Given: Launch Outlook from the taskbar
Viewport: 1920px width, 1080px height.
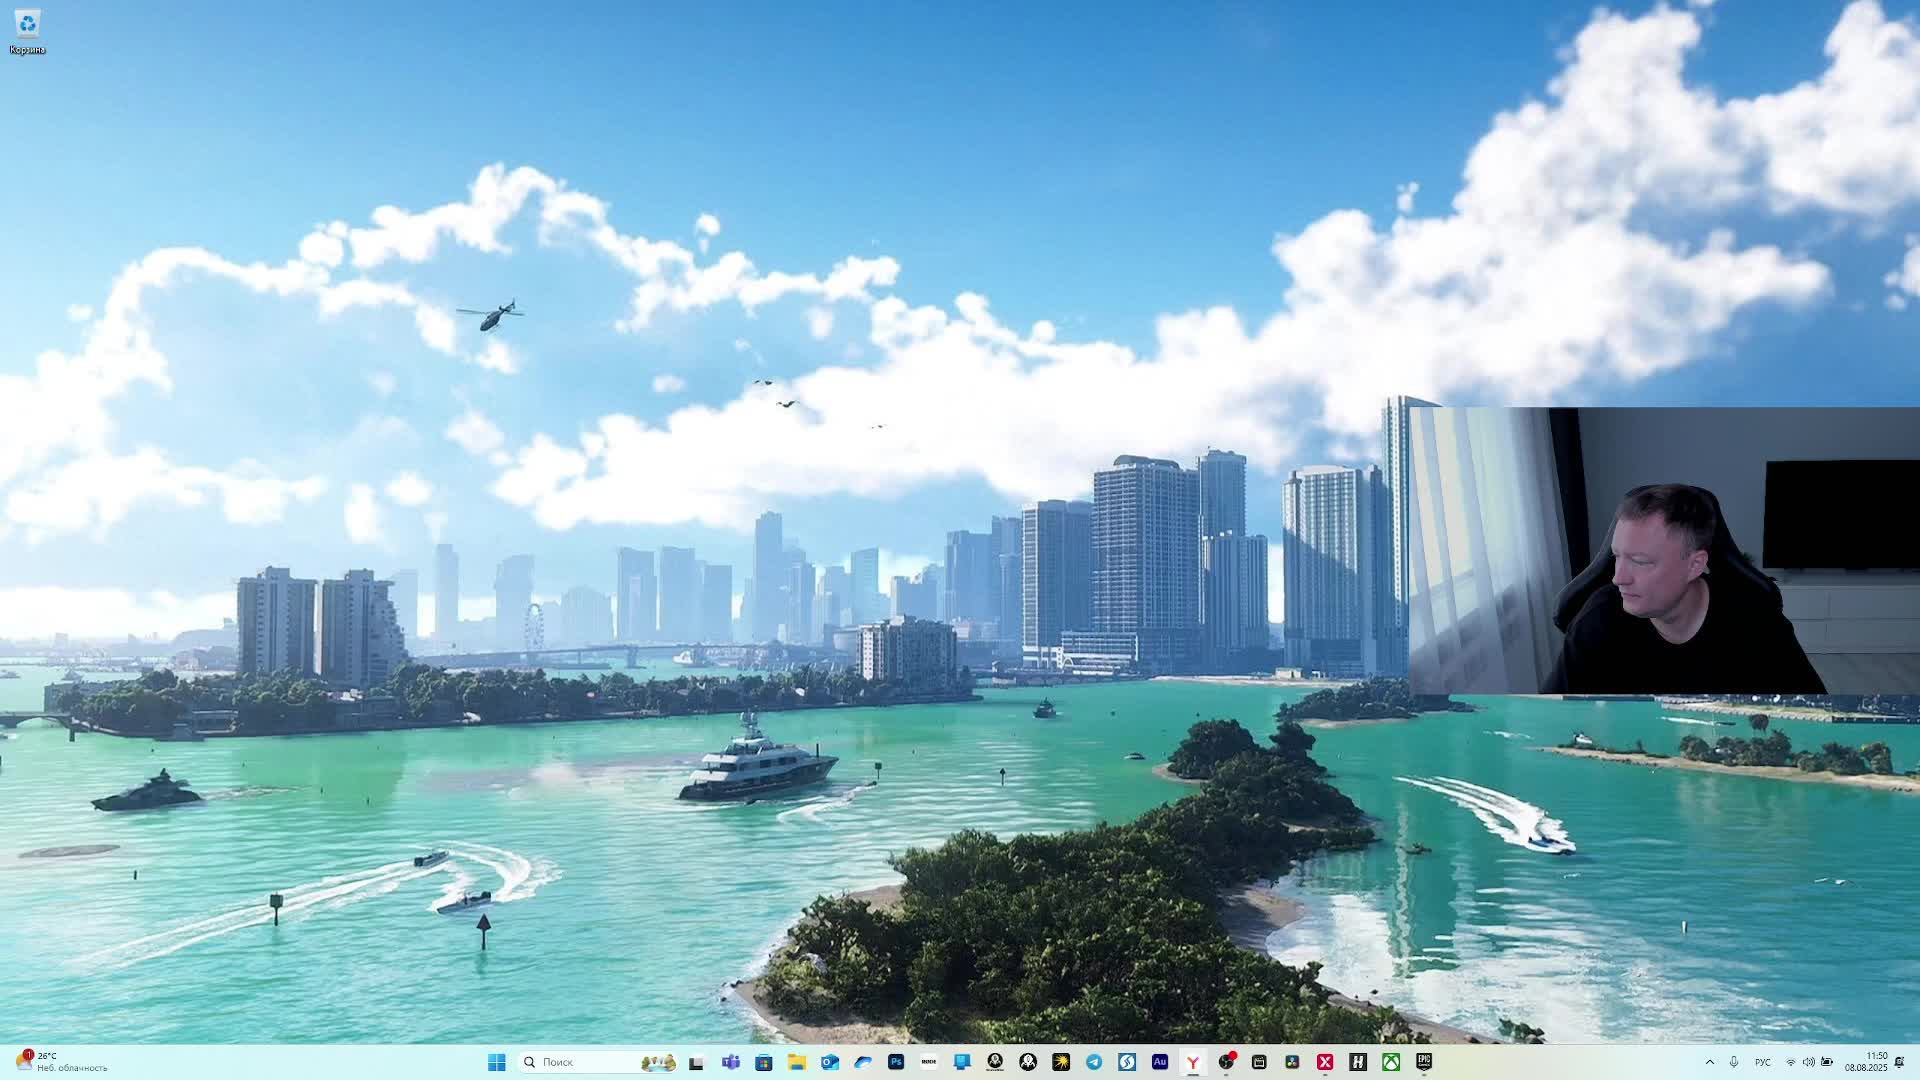Looking at the screenshot, I should [830, 1062].
